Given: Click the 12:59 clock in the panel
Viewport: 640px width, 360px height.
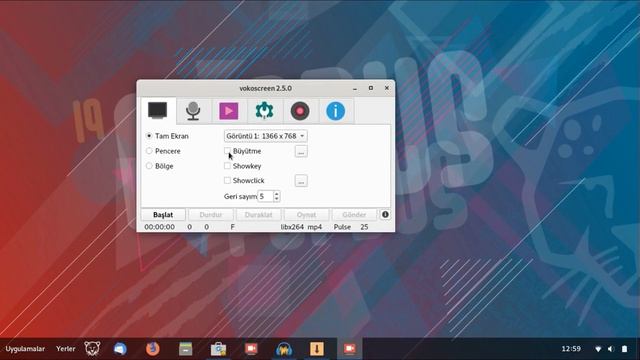Looking at the screenshot, I should coord(571,349).
